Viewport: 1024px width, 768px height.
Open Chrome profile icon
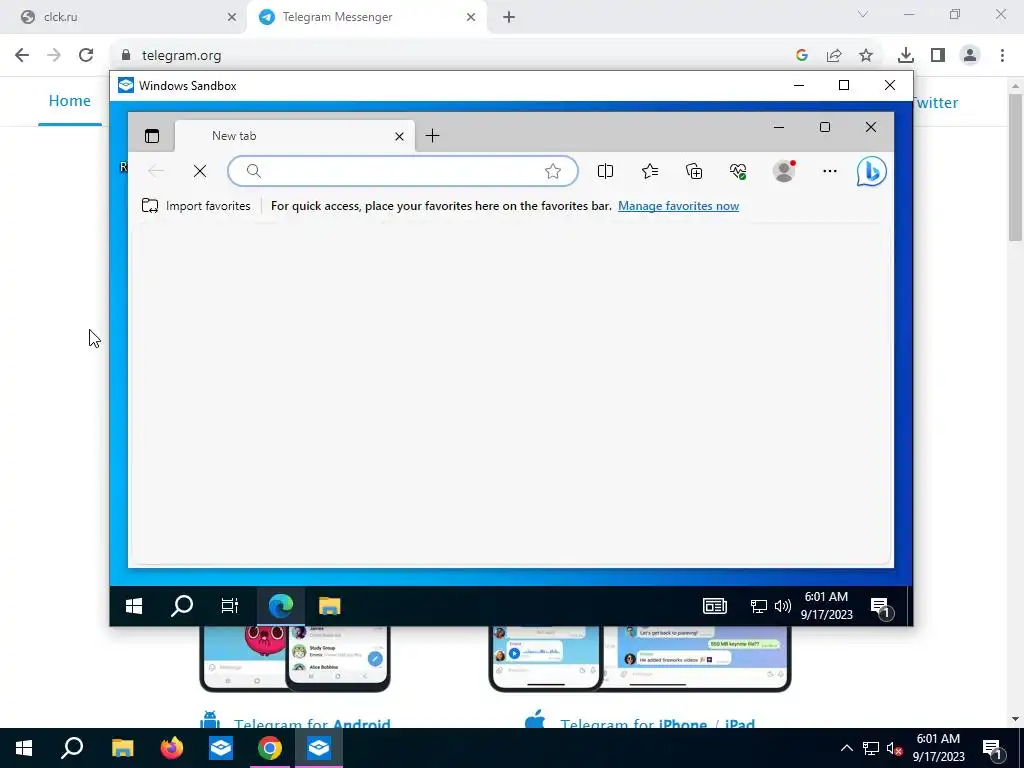click(x=970, y=55)
